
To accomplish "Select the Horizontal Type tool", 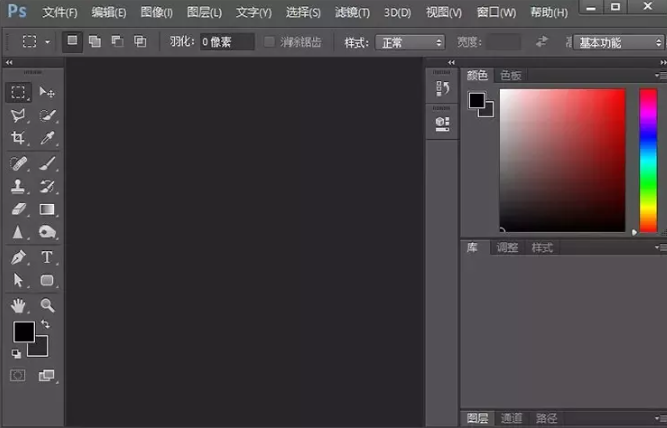I will pyautogui.click(x=47, y=258).
